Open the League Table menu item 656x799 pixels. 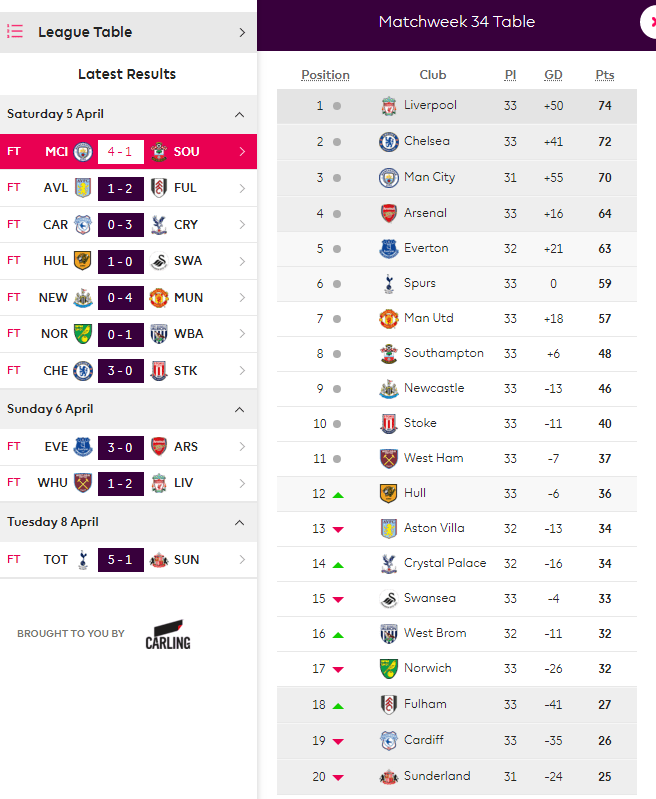click(128, 32)
